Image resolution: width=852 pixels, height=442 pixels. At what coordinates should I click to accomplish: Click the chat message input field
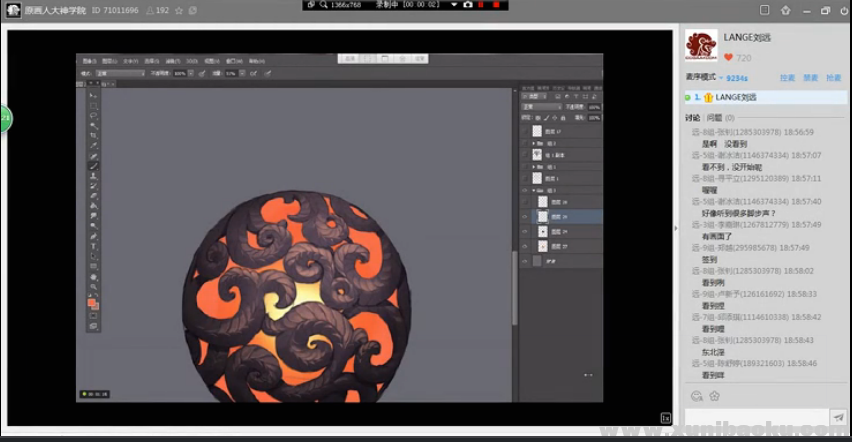755,418
